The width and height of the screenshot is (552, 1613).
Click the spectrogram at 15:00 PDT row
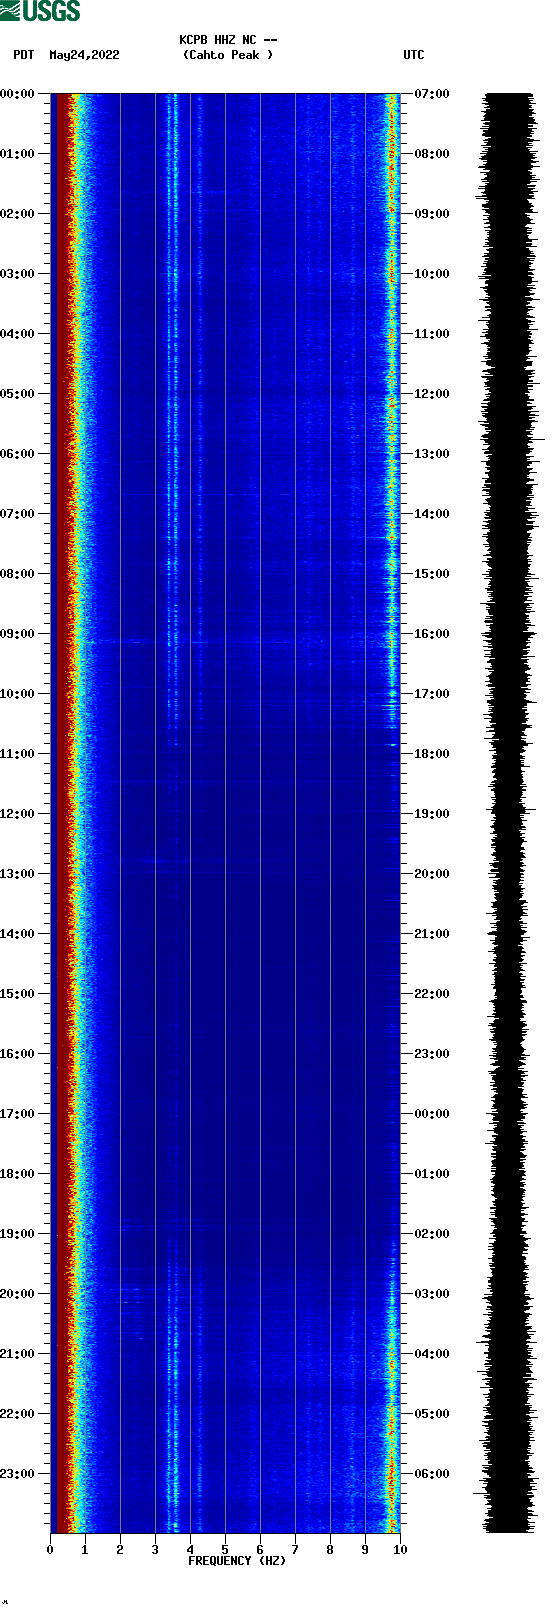click(x=225, y=994)
